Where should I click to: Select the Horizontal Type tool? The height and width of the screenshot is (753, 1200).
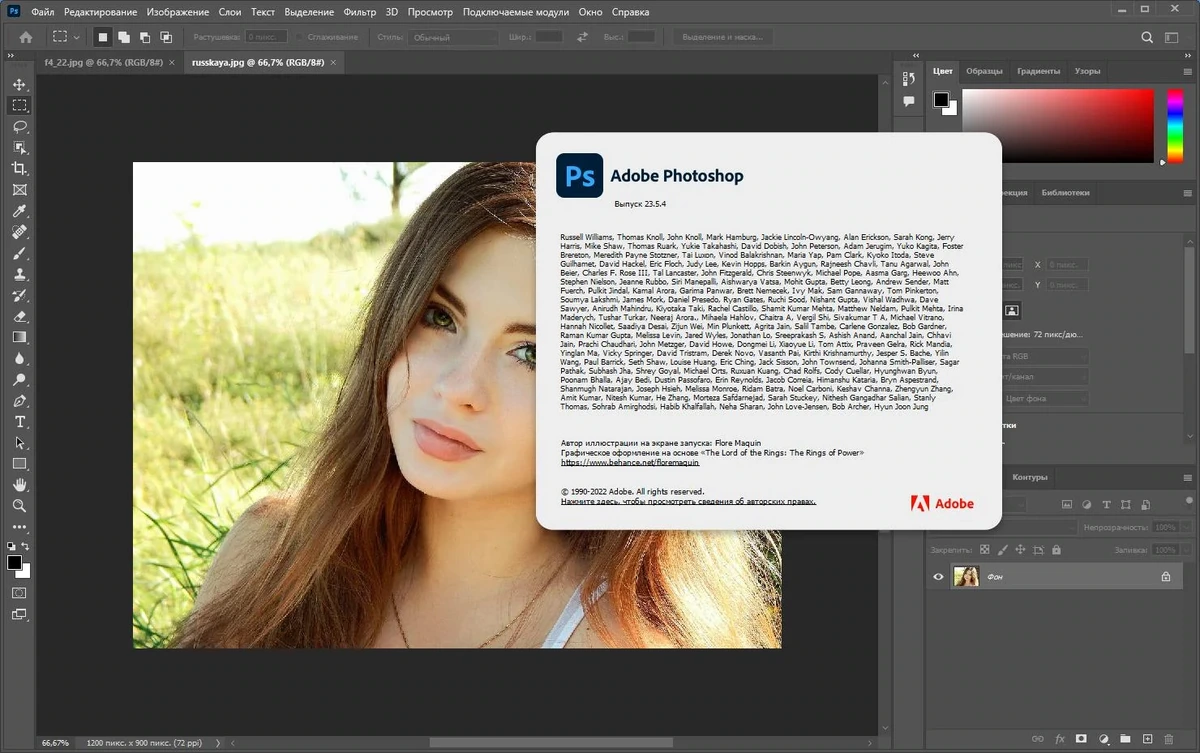coord(19,422)
